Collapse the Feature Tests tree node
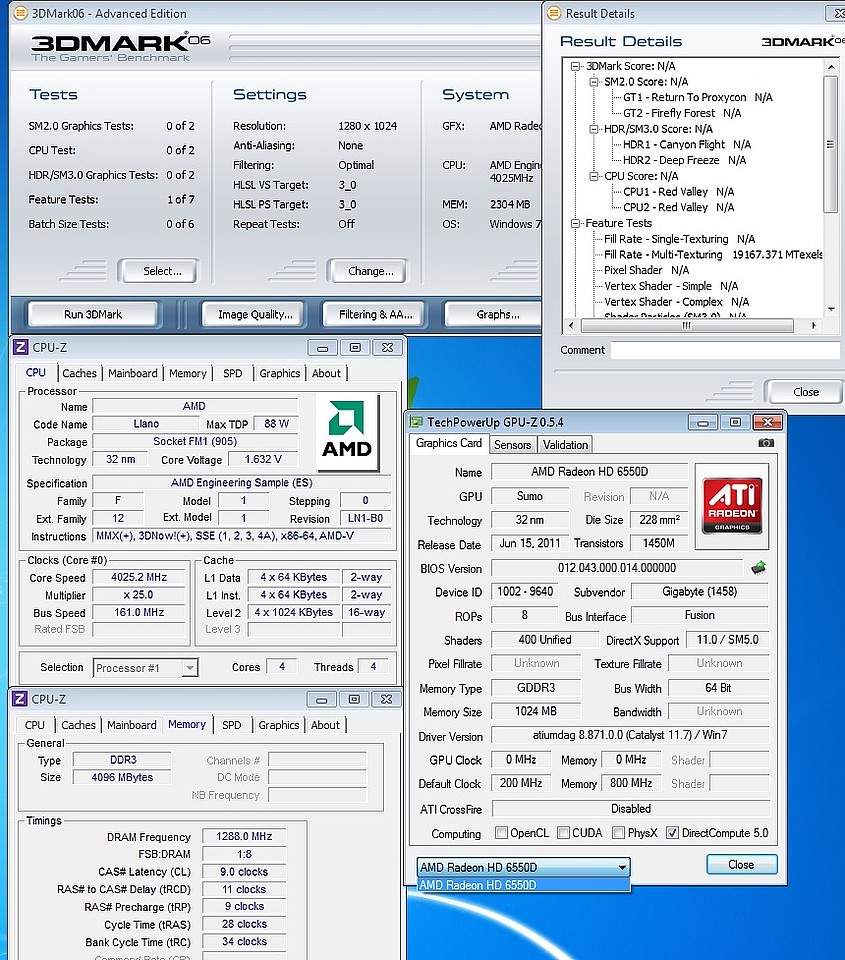 [x=575, y=223]
